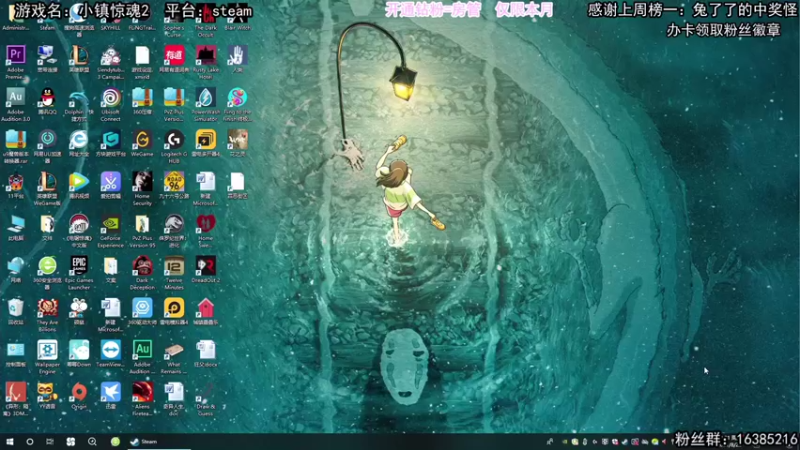The height and width of the screenshot is (450, 800).
Task: Open the red house game shortcut
Action: [206, 308]
